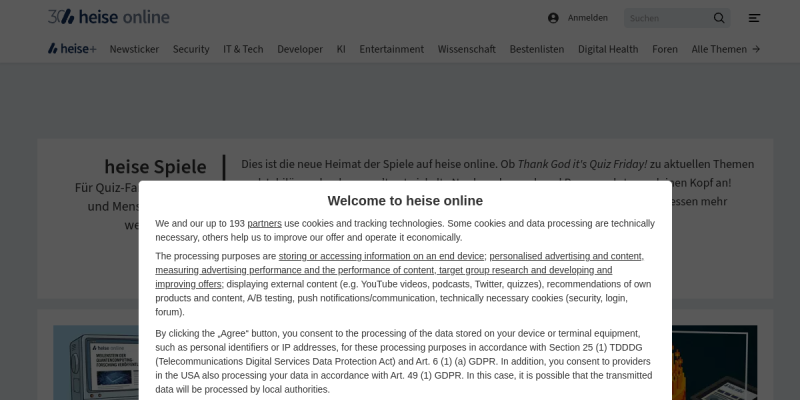
Task: Open the heise+ navigation item
Action: click(x=72, y=48)
